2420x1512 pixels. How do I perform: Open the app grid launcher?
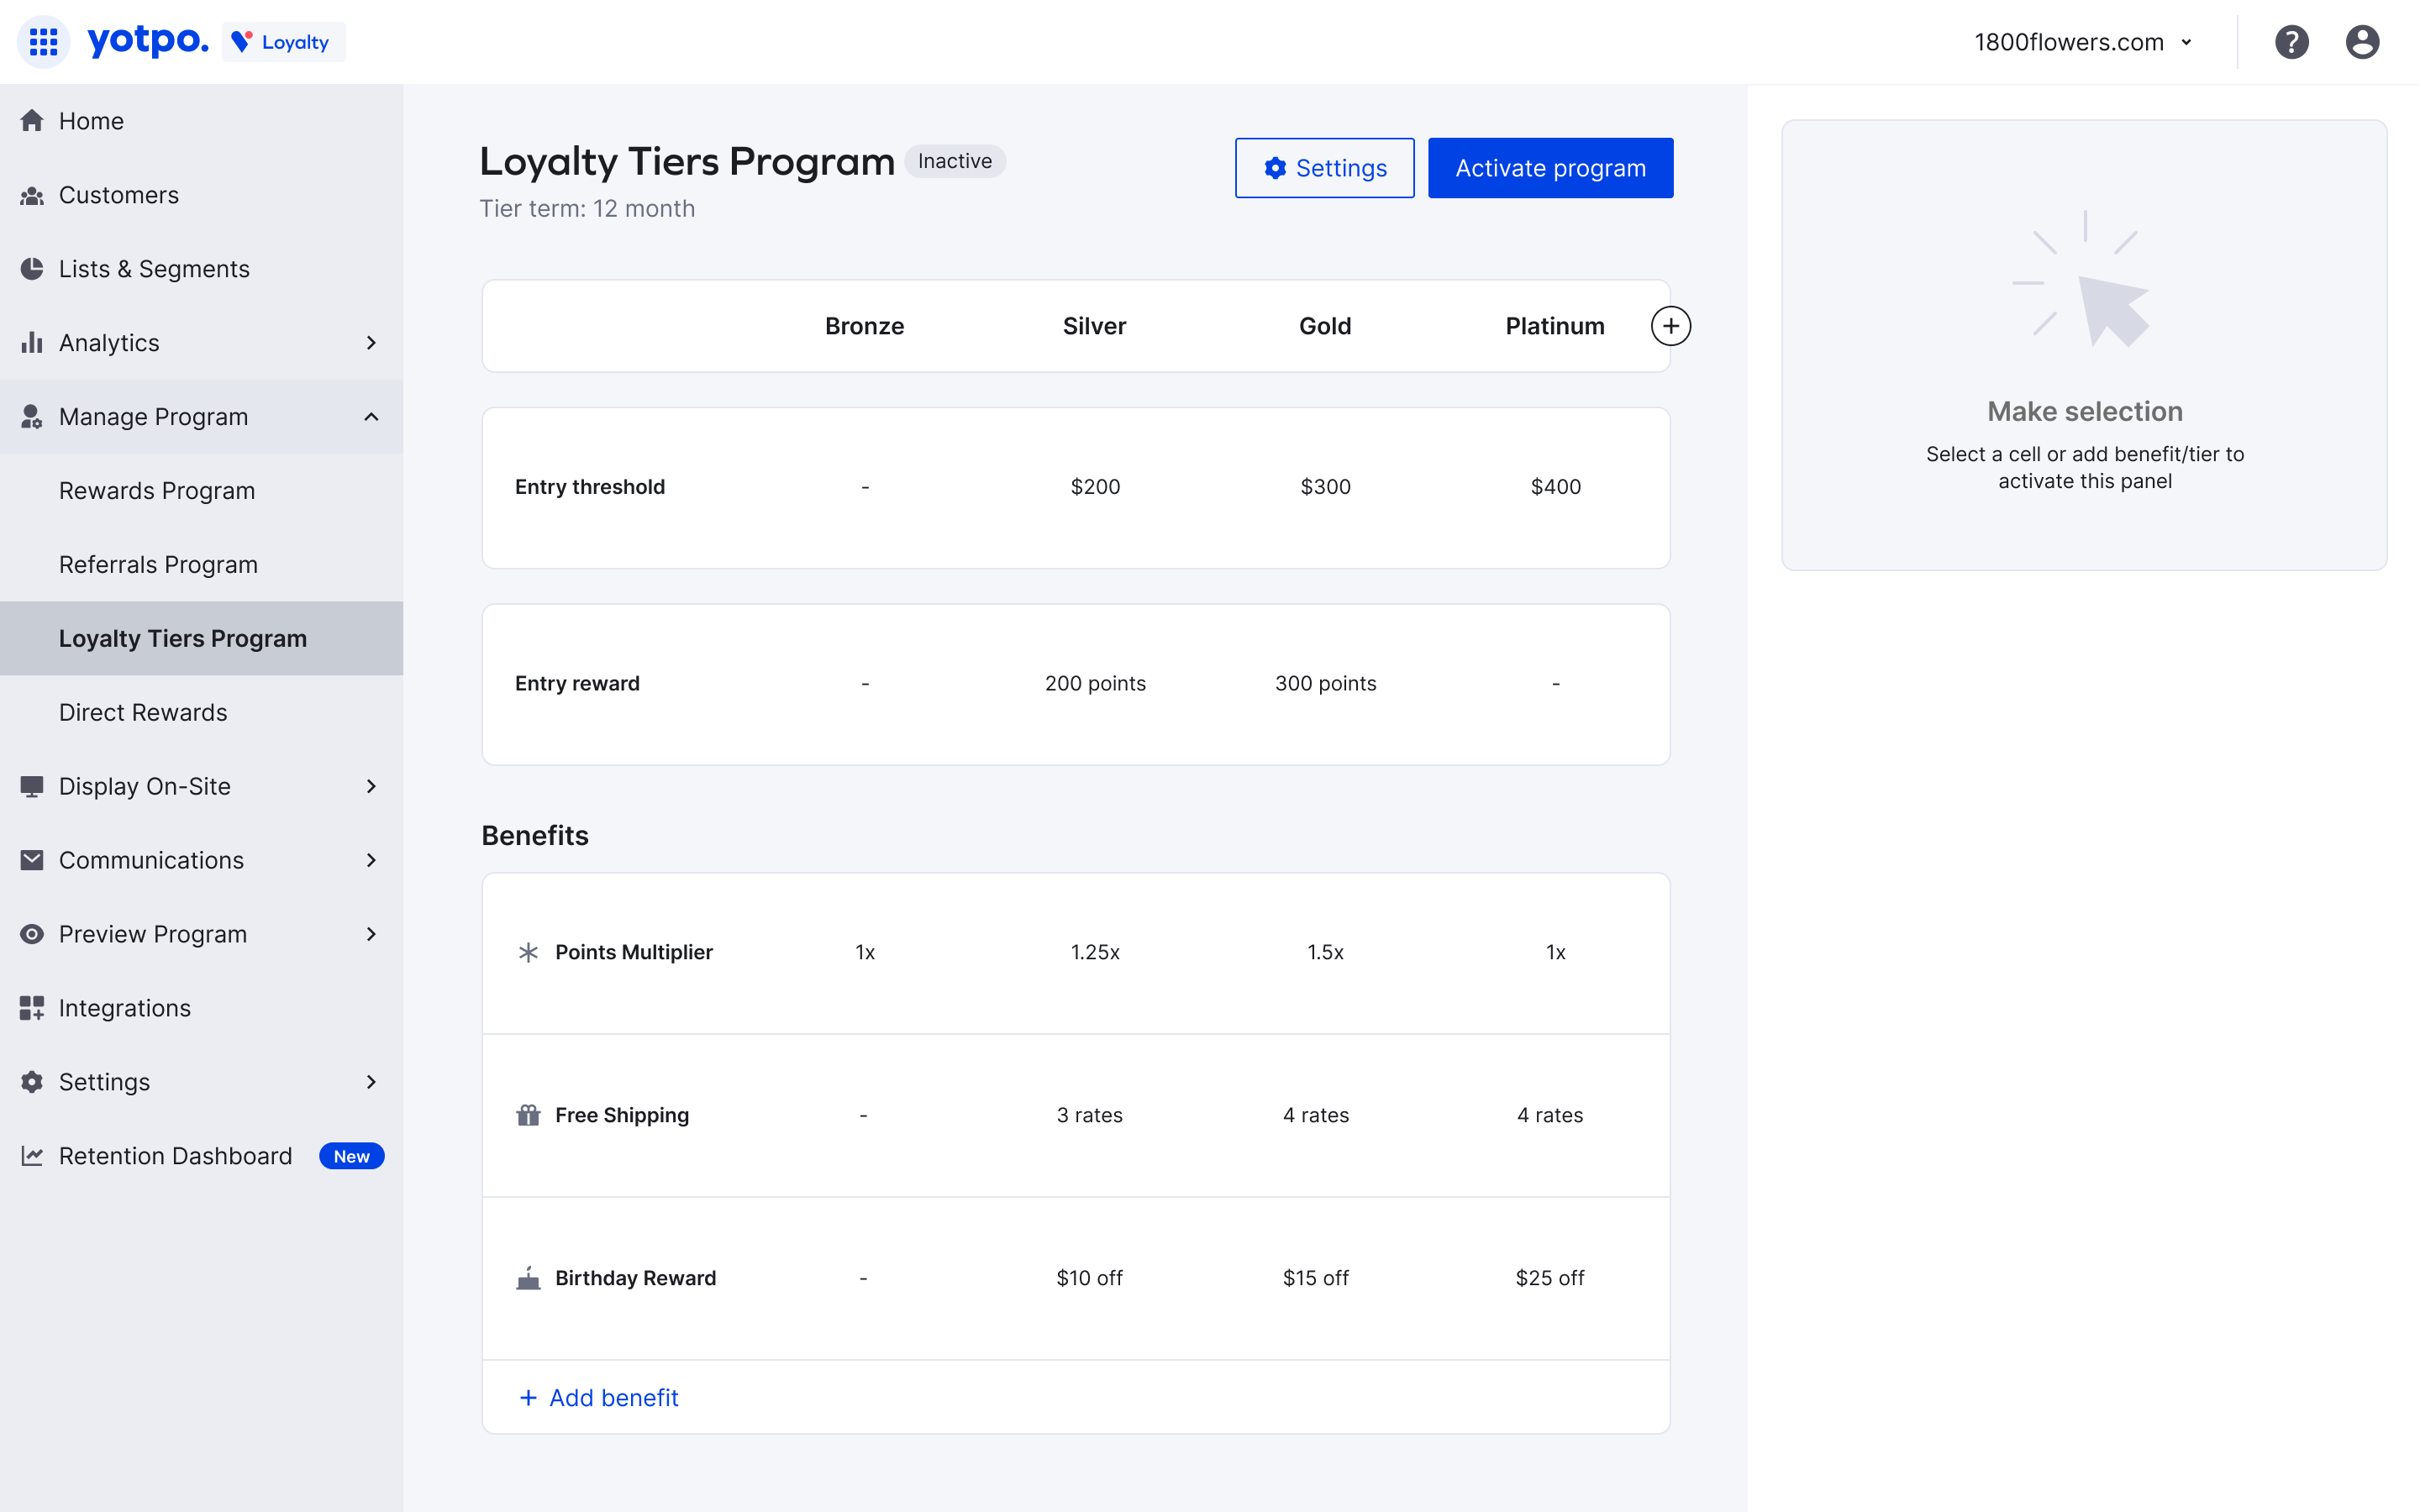tap(43, 42)
